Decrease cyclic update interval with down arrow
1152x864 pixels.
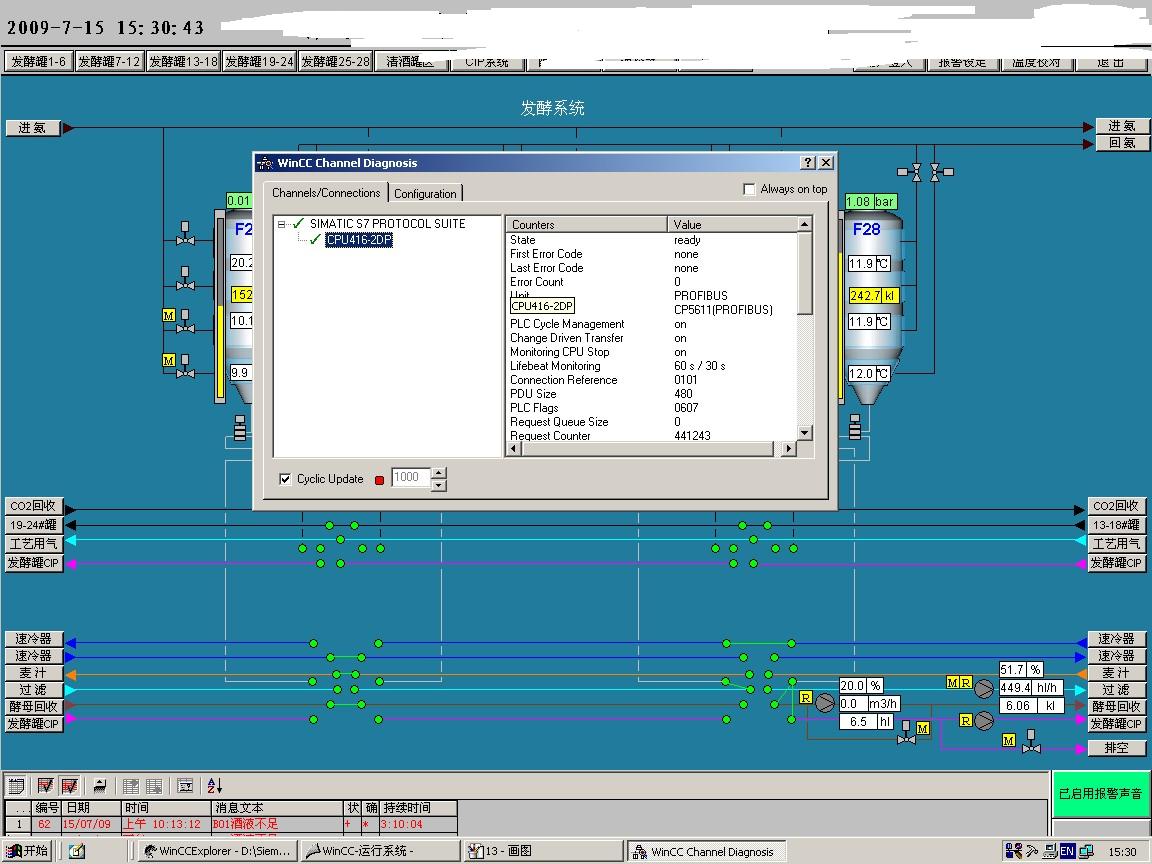[439, 485]
